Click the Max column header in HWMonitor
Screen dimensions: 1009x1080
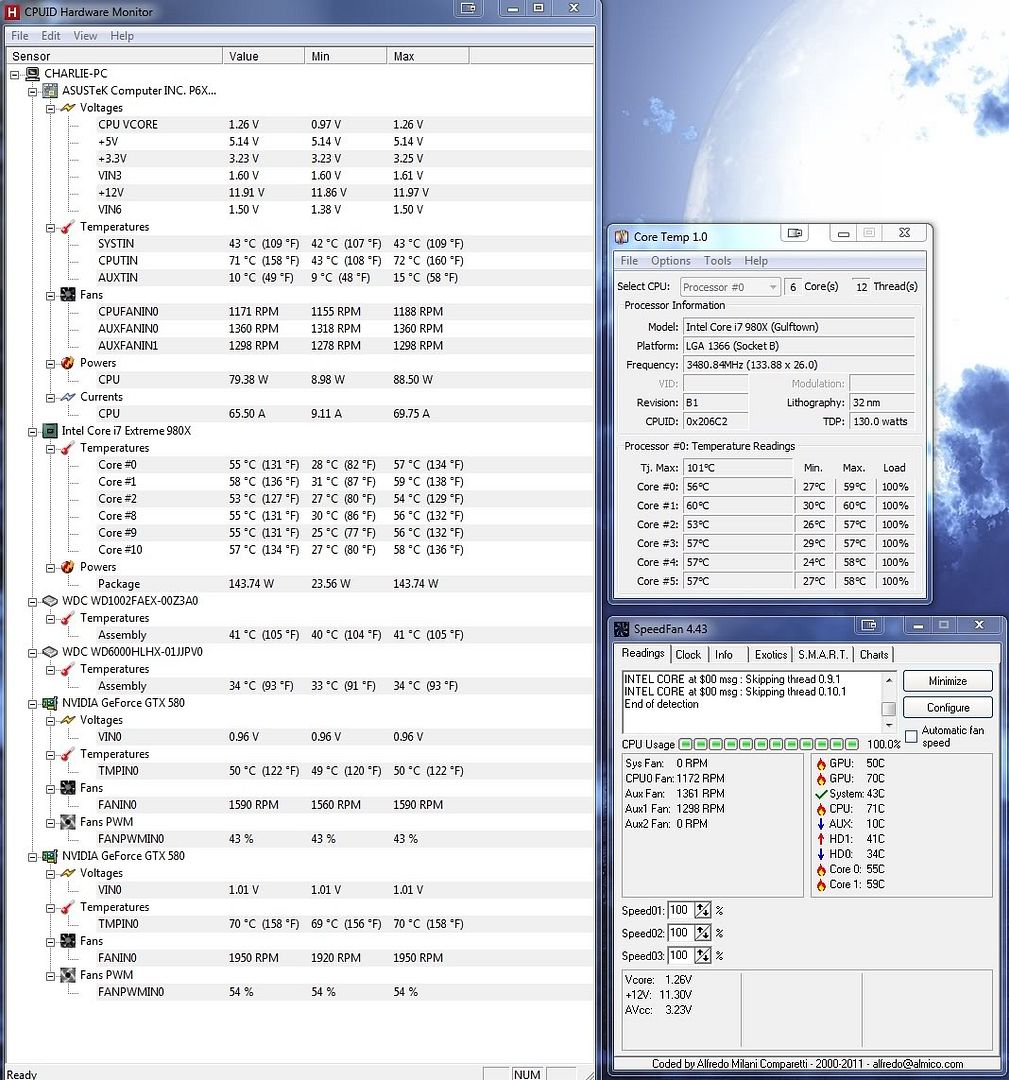(428, 56)
